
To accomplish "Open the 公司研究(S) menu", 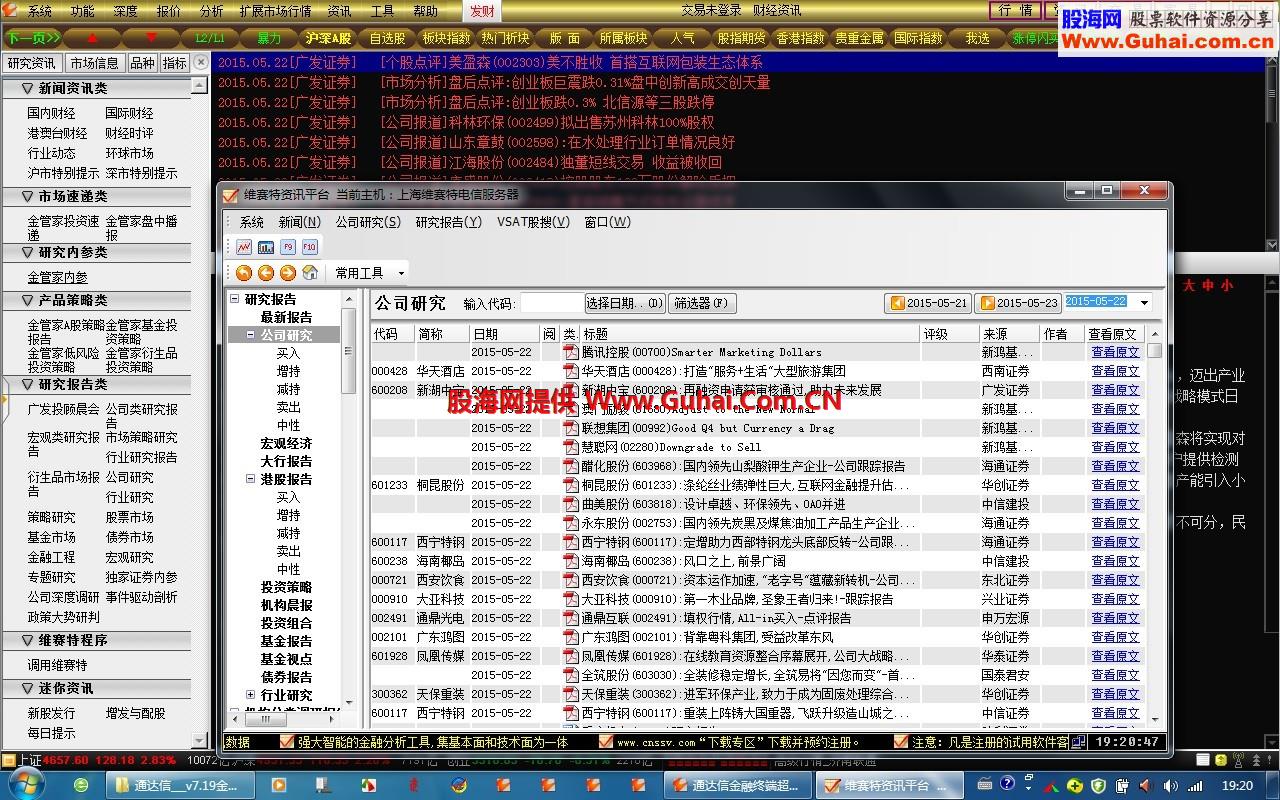I will (x=368, y=222).
